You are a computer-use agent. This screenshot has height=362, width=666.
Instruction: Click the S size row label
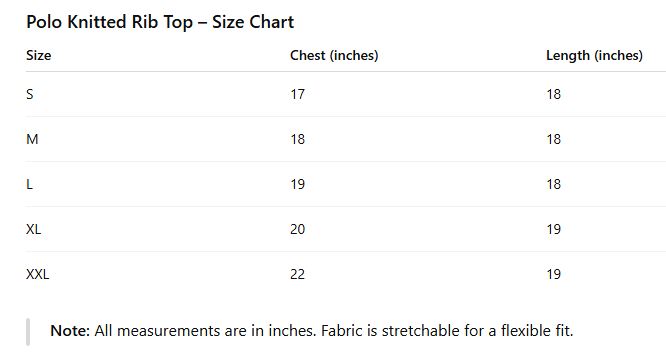coord(30,94)
